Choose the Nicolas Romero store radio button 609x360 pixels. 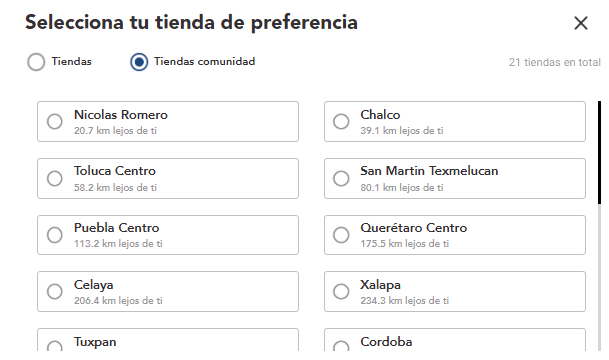[55, 122]
